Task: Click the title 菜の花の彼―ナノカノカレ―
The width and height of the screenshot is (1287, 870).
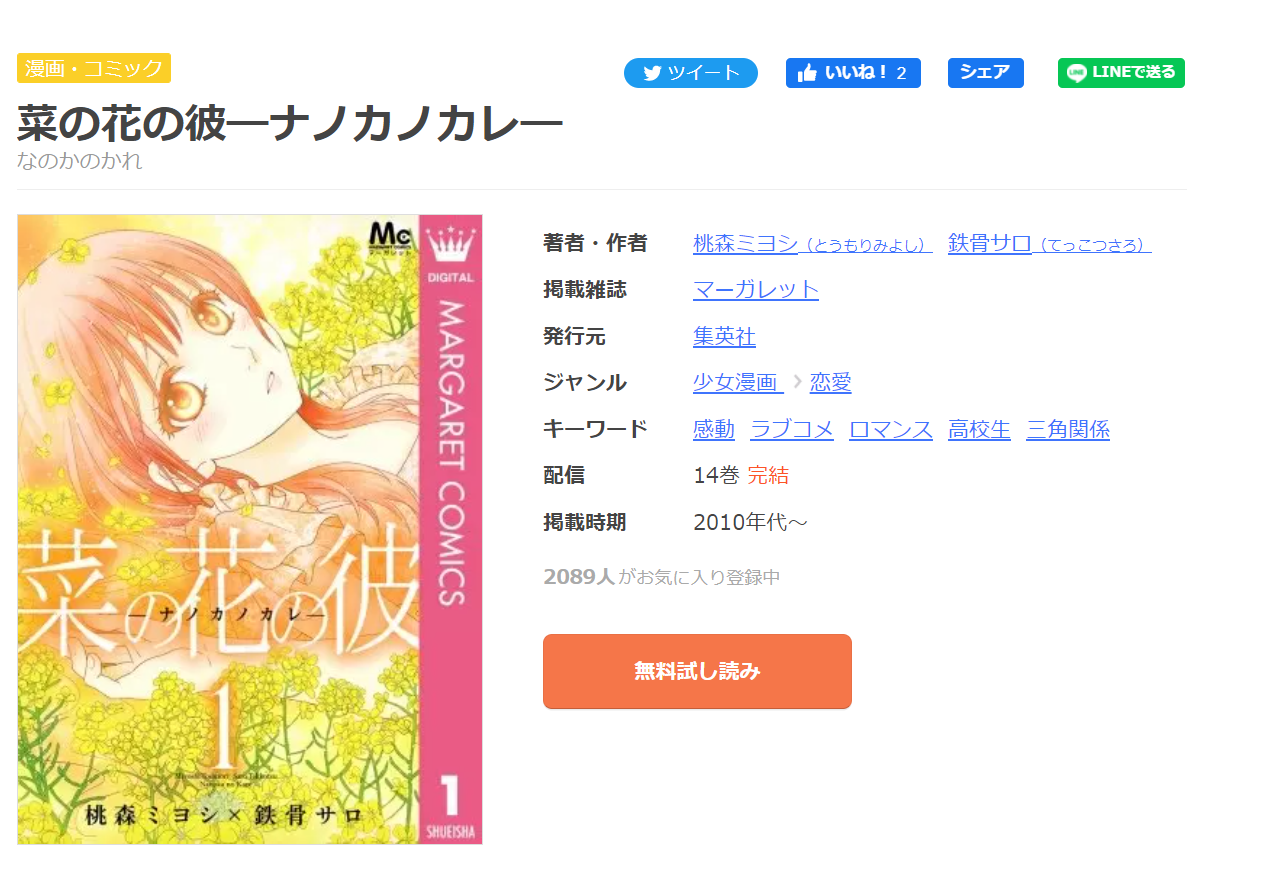Action: (x=290, y=123)
